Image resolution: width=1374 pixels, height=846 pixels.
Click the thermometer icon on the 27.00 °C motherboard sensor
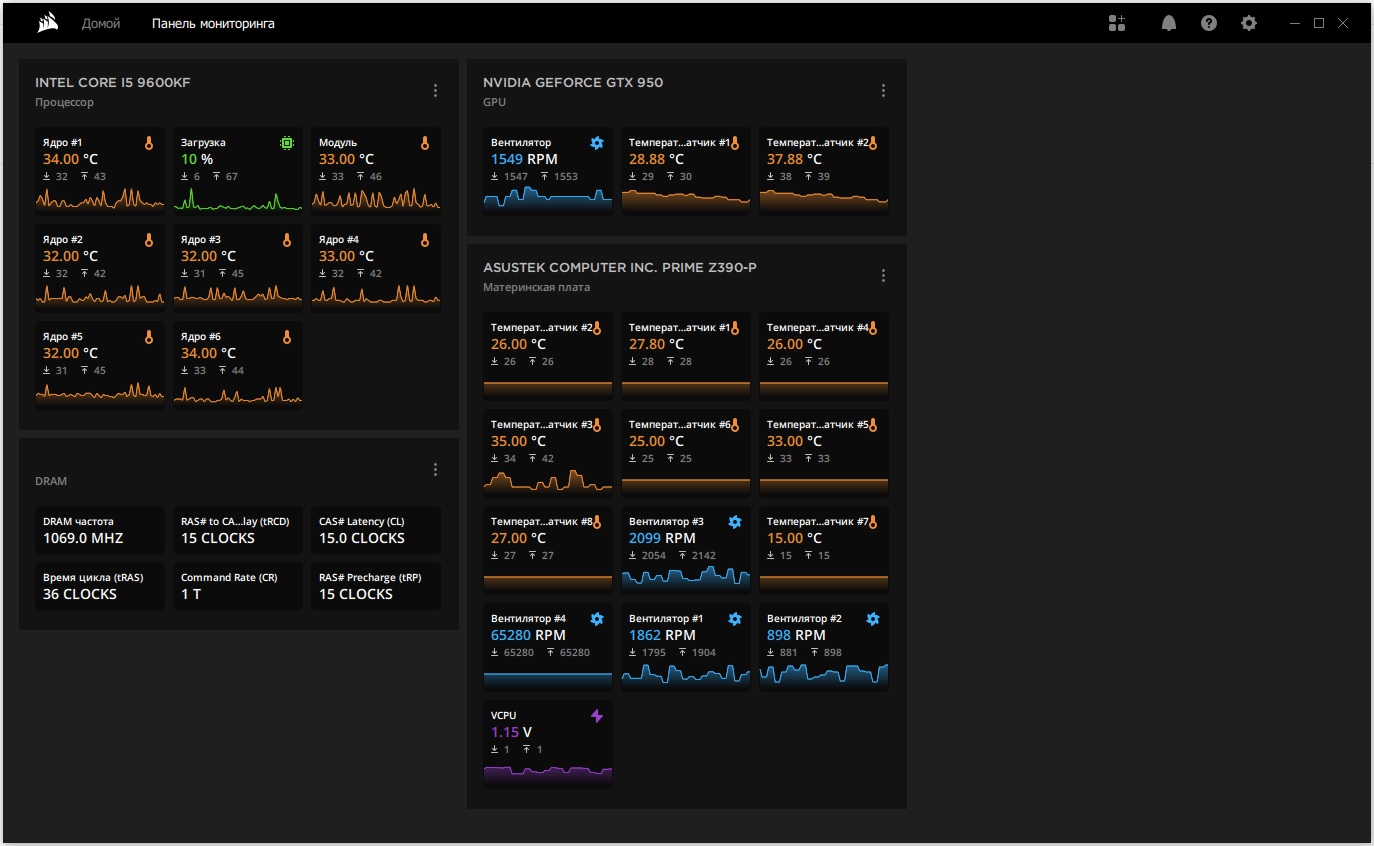(597, 522)
